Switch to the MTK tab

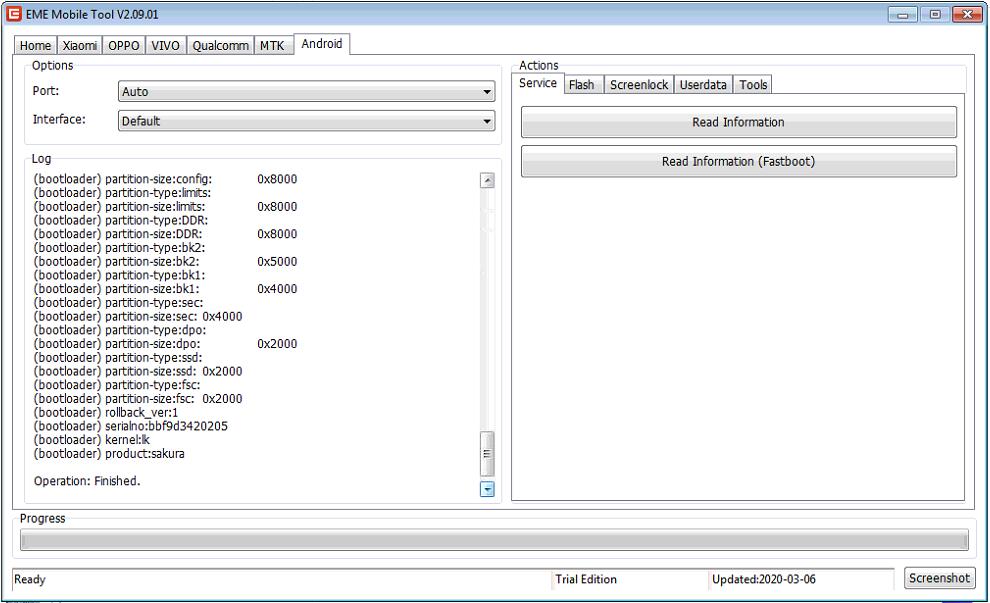(272, 46)
